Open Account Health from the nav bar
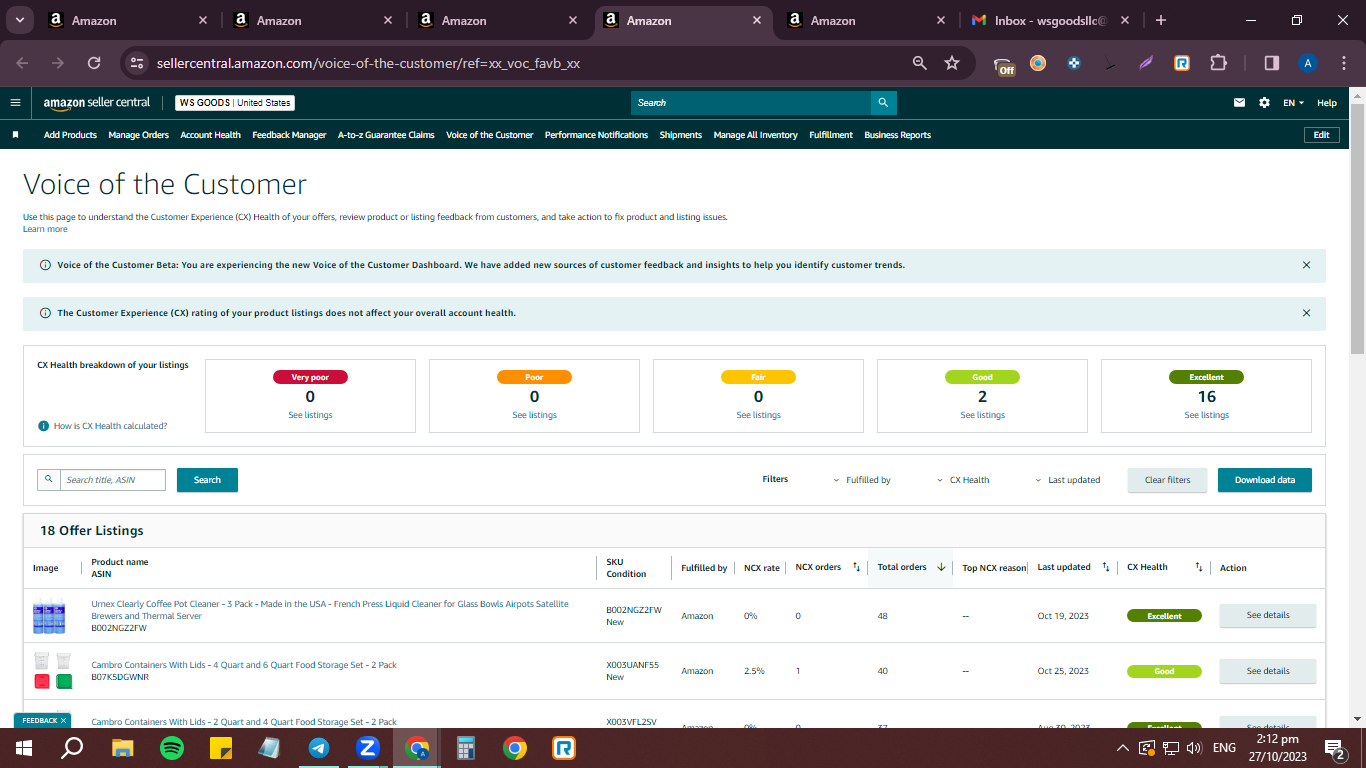This screenshot has width=1366, height=768. coord(210,135)
